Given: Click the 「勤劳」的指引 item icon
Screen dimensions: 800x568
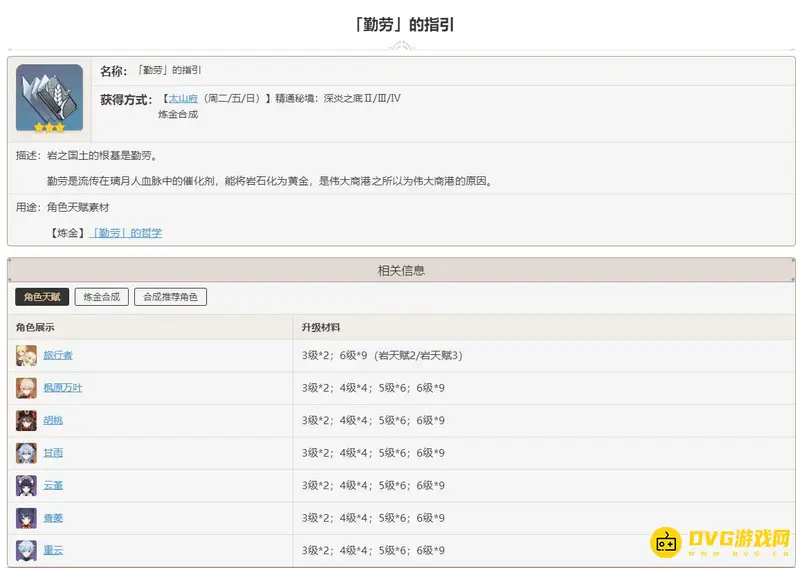Looking at the screenshot, I should tap(49, 98).
